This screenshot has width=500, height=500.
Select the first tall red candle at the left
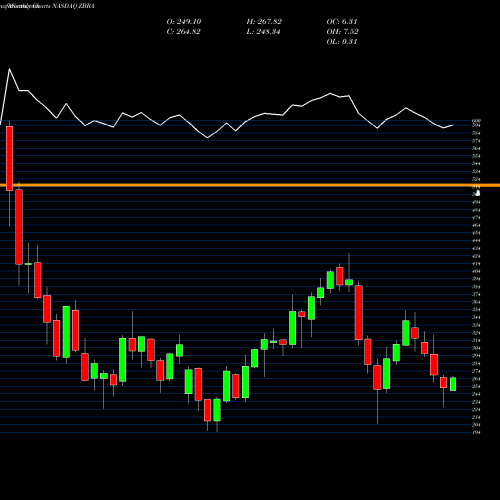(9, 158)
